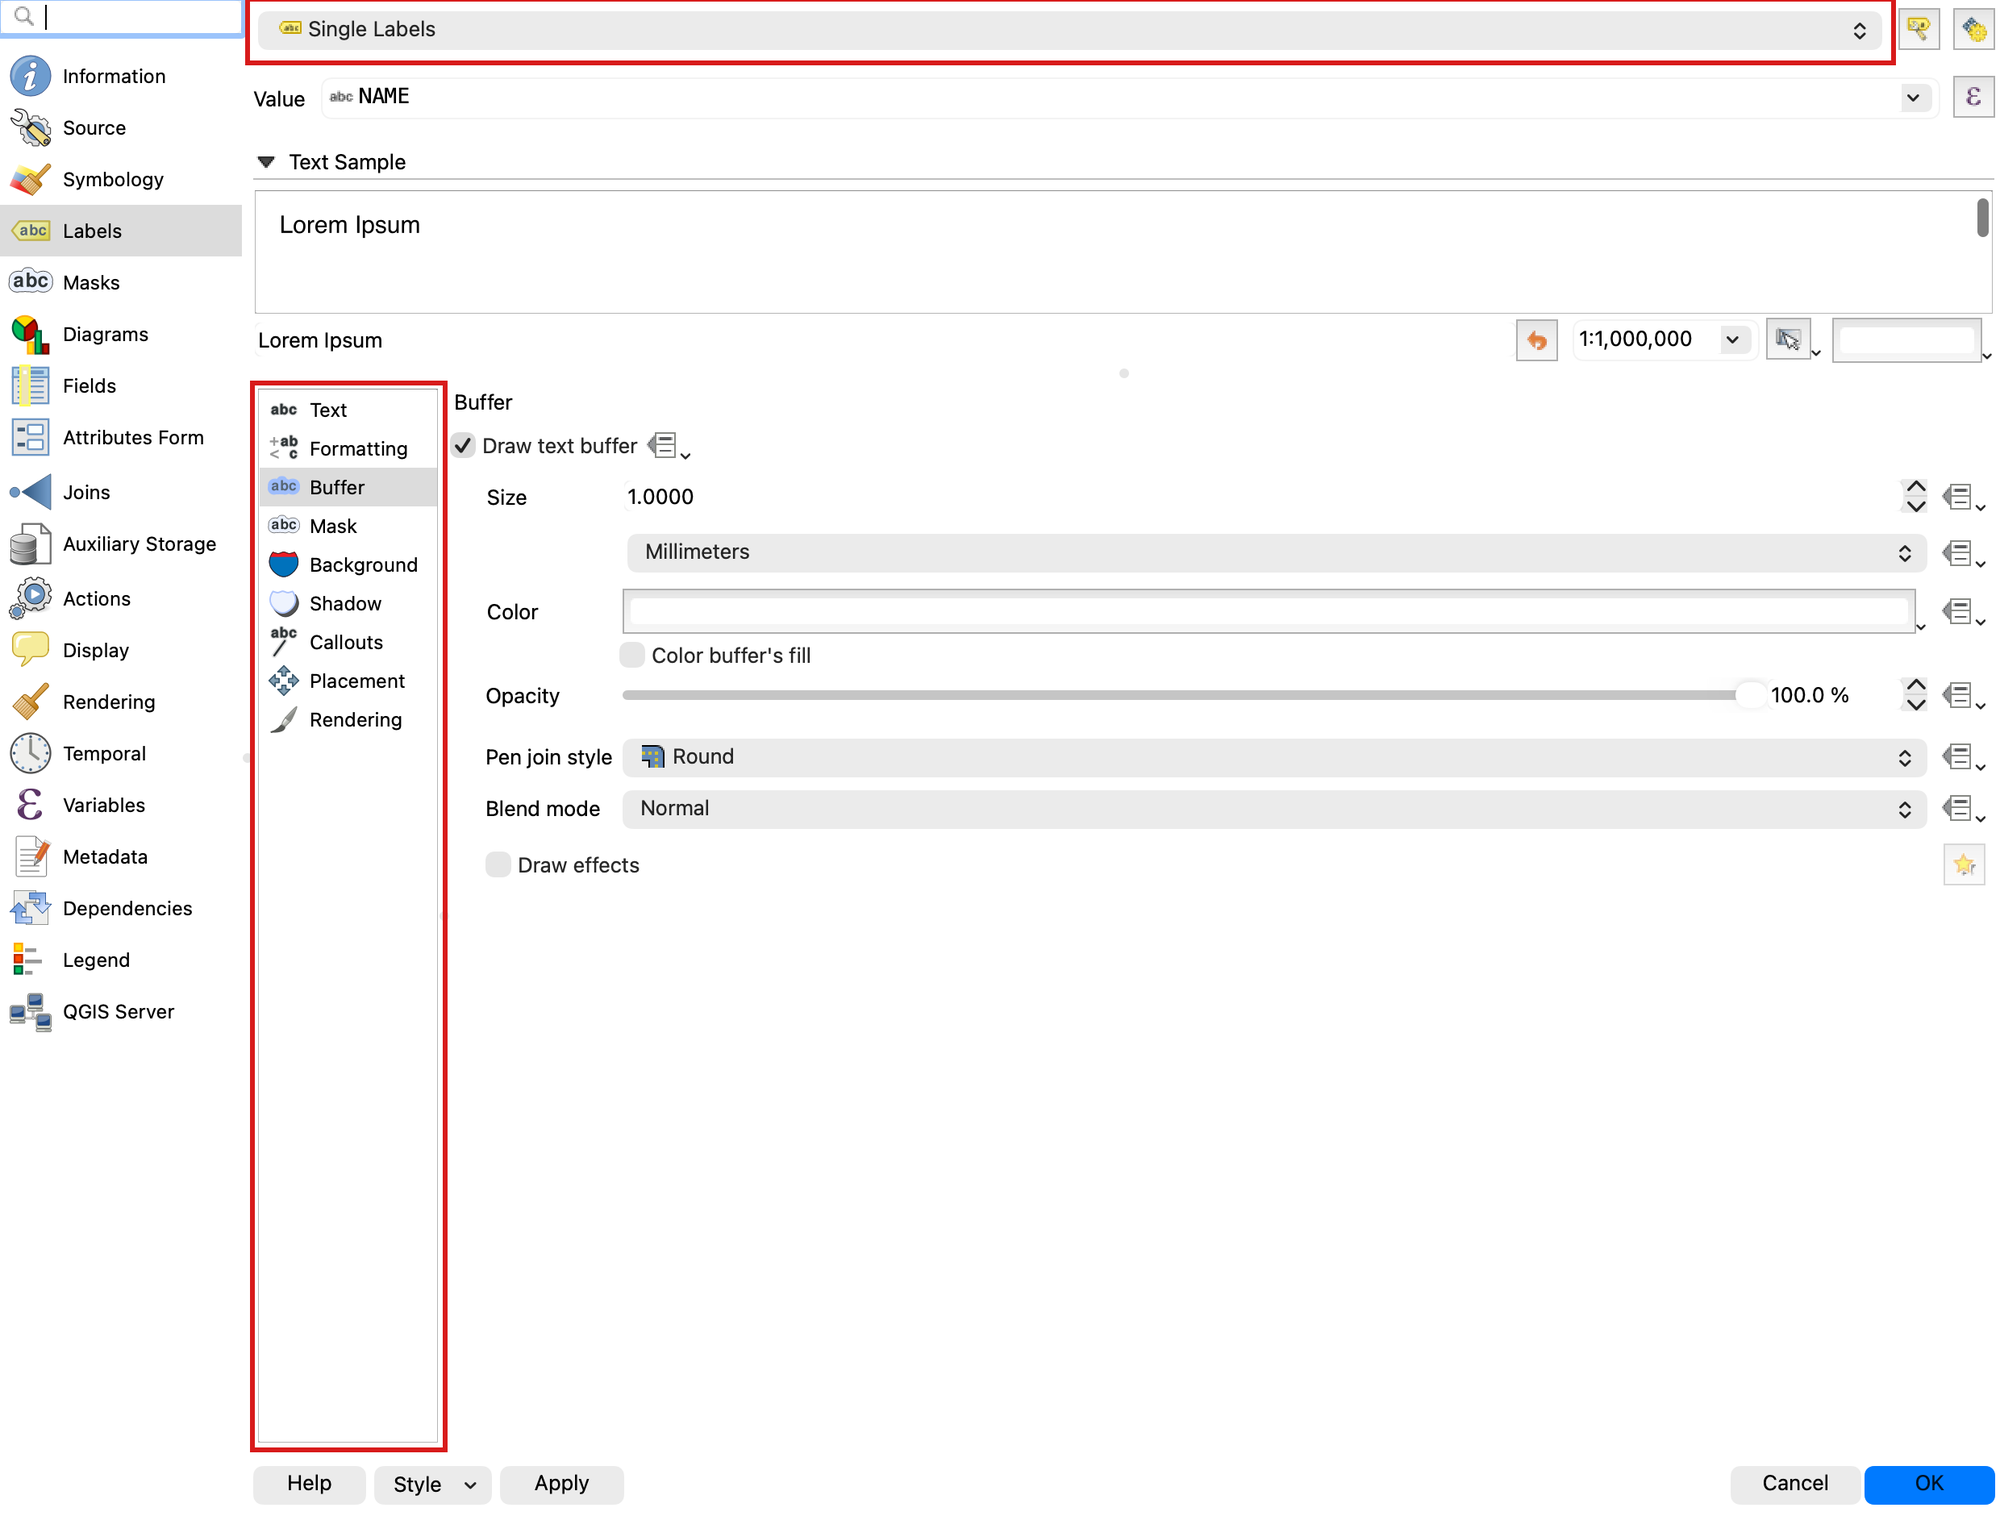Viewport: 2000px width, 1516px height.
Task: Uncheck Draw text buffer checkbox
Action: point(464,446)
